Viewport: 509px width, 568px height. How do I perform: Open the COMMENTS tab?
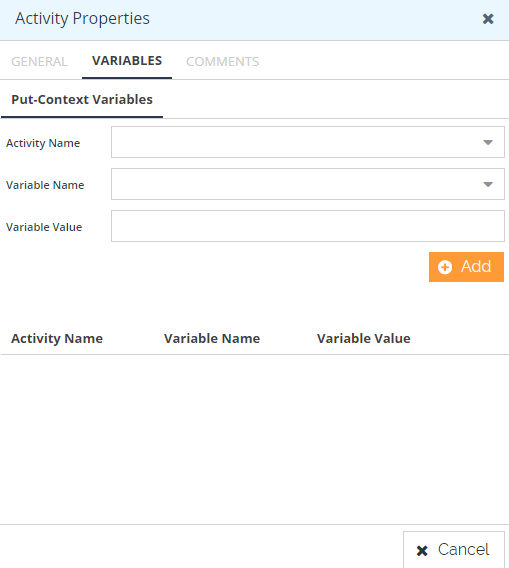click(222, 62)
